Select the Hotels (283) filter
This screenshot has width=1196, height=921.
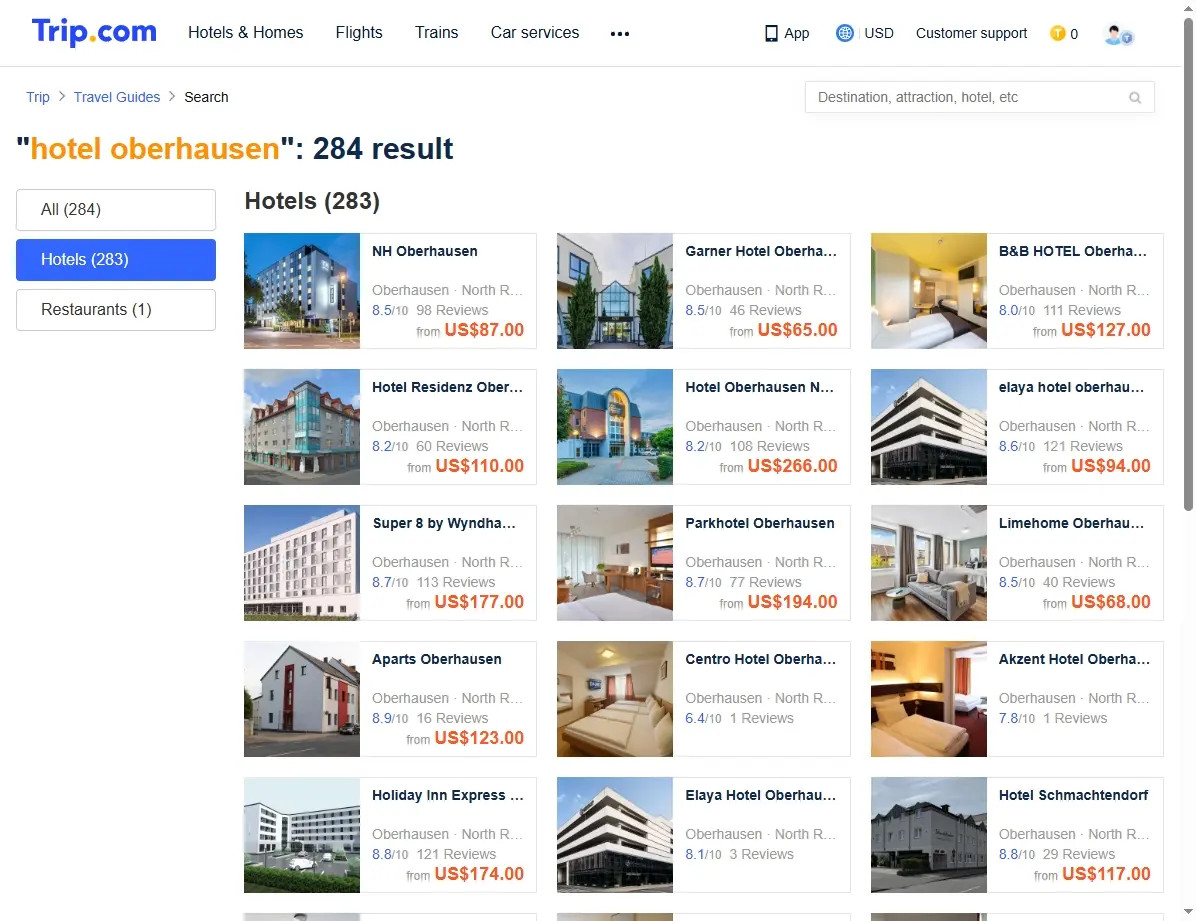click(x=116, y=259)
